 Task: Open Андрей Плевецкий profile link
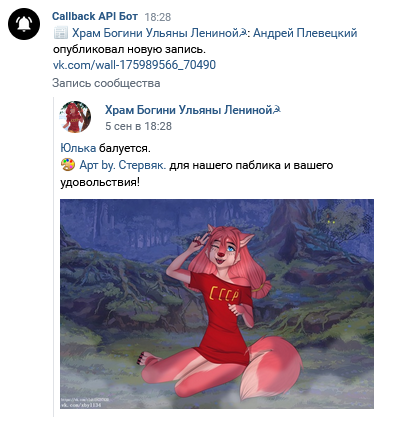305,33
